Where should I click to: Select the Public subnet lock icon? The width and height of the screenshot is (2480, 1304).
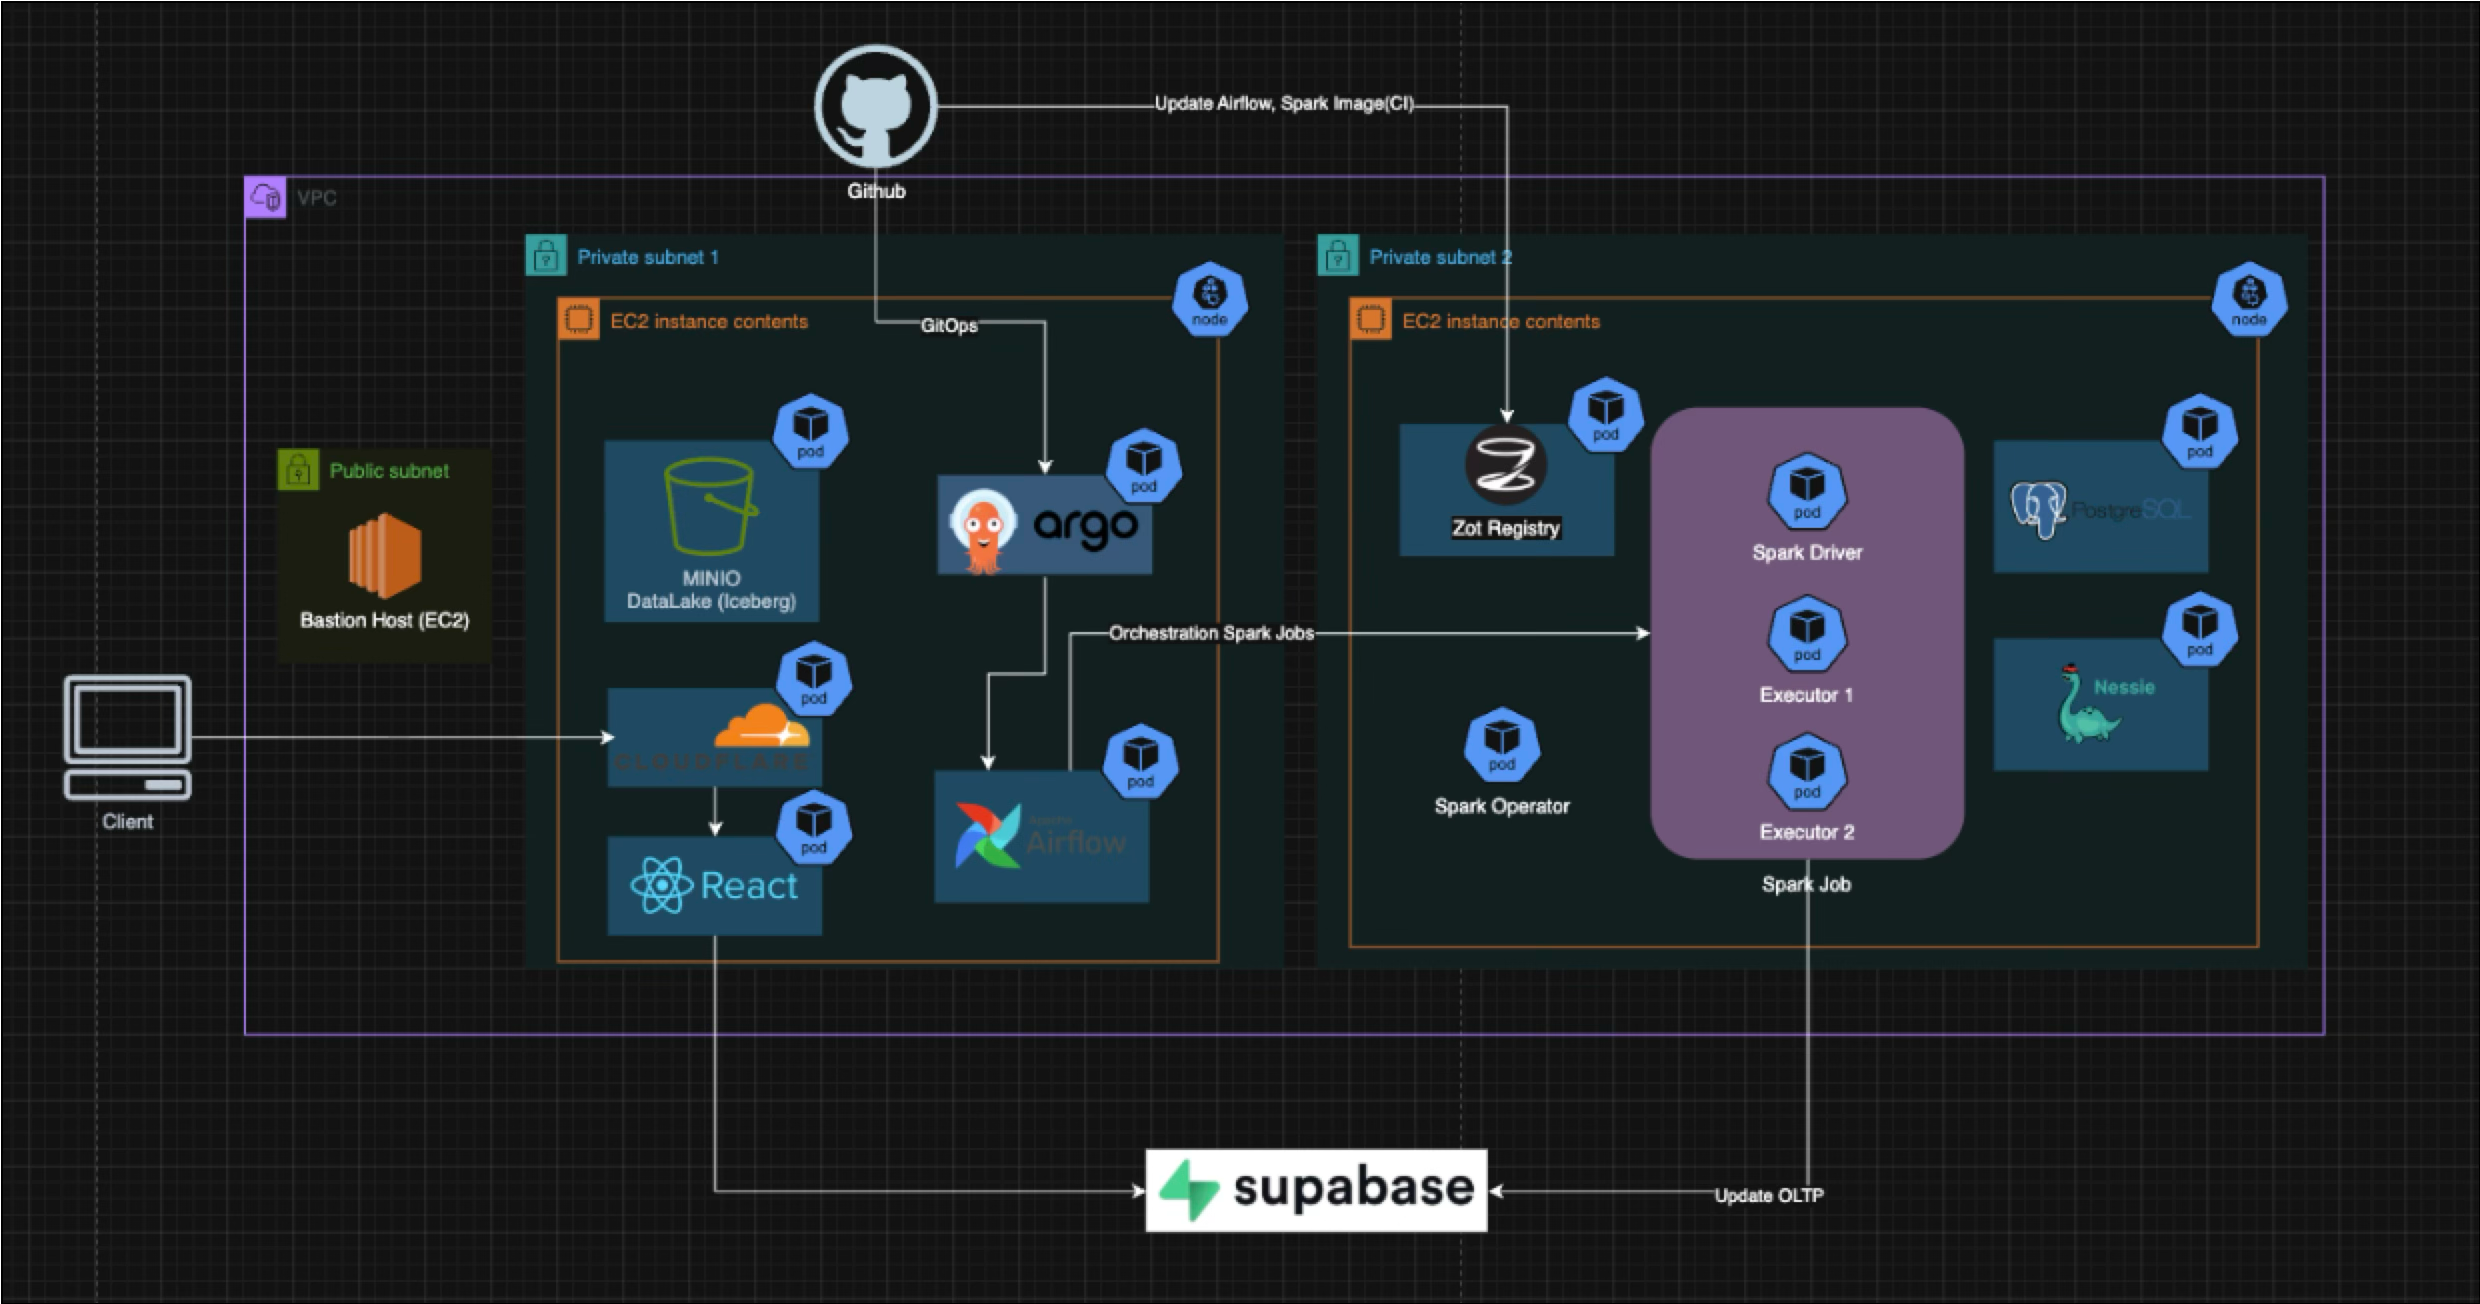(298, 470)
